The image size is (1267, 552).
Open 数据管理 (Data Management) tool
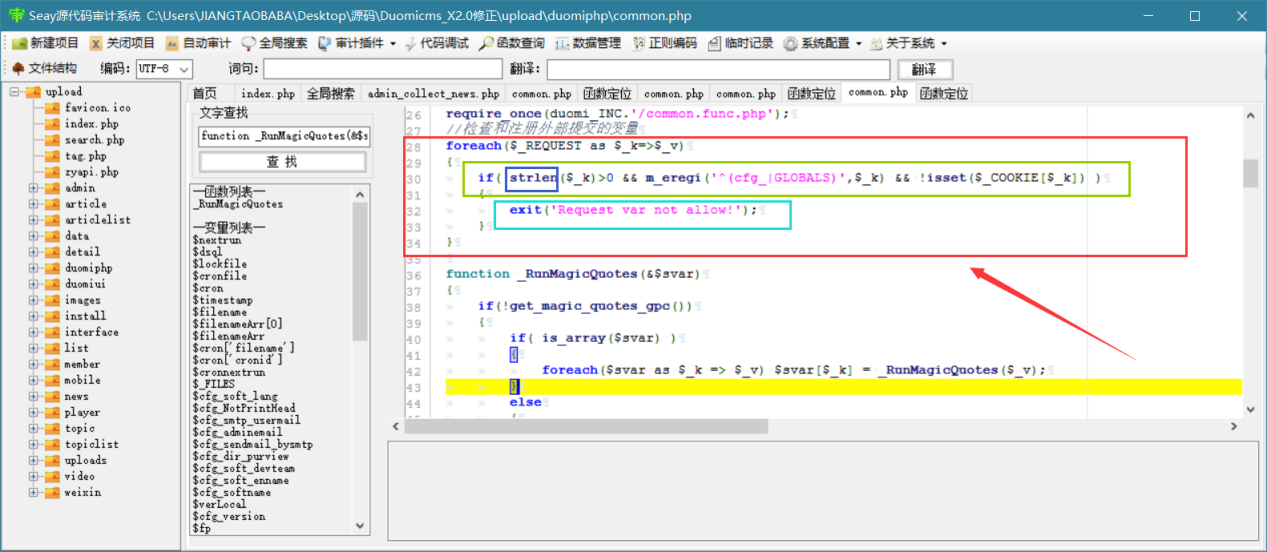(588, 43)
